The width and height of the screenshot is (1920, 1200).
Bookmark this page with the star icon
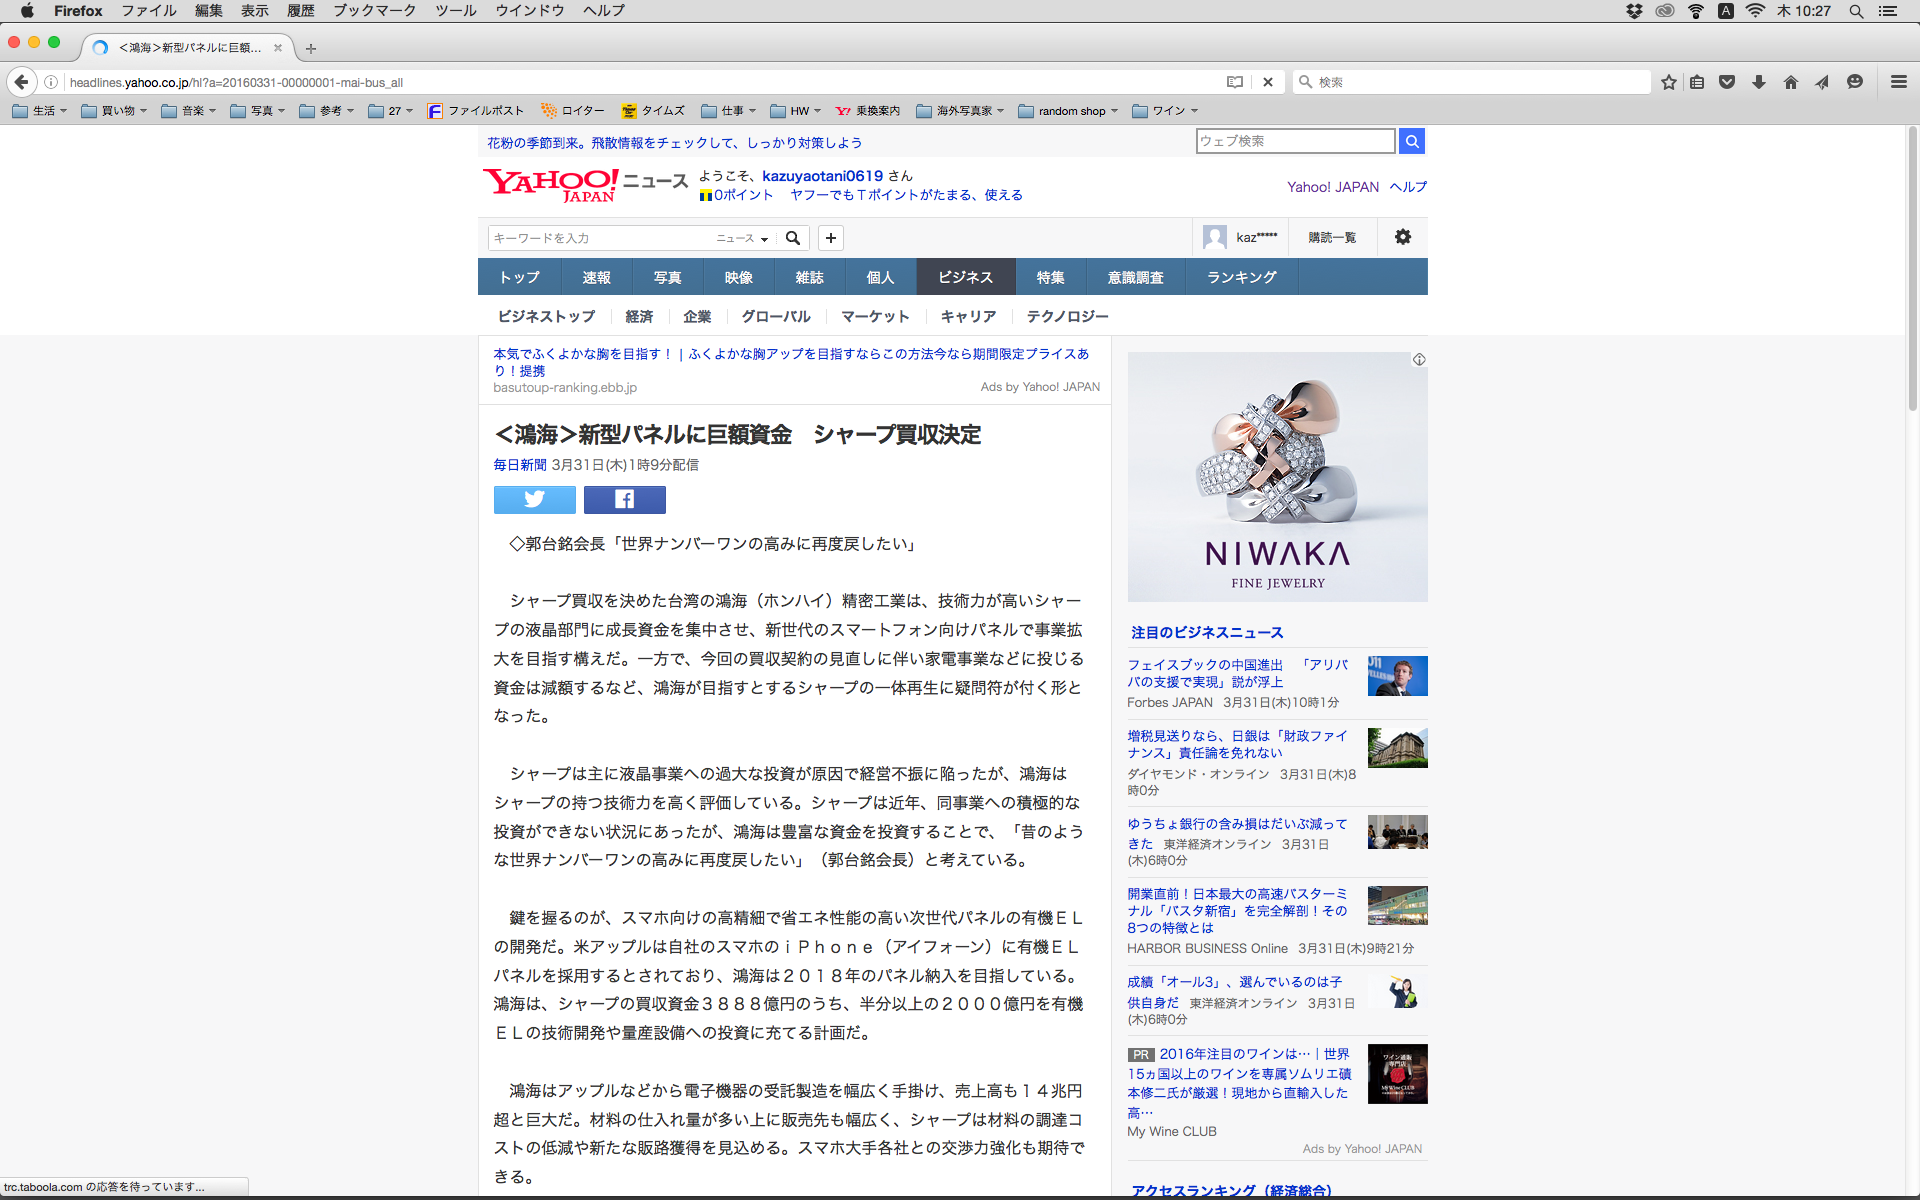click(x=1668, y=82)
